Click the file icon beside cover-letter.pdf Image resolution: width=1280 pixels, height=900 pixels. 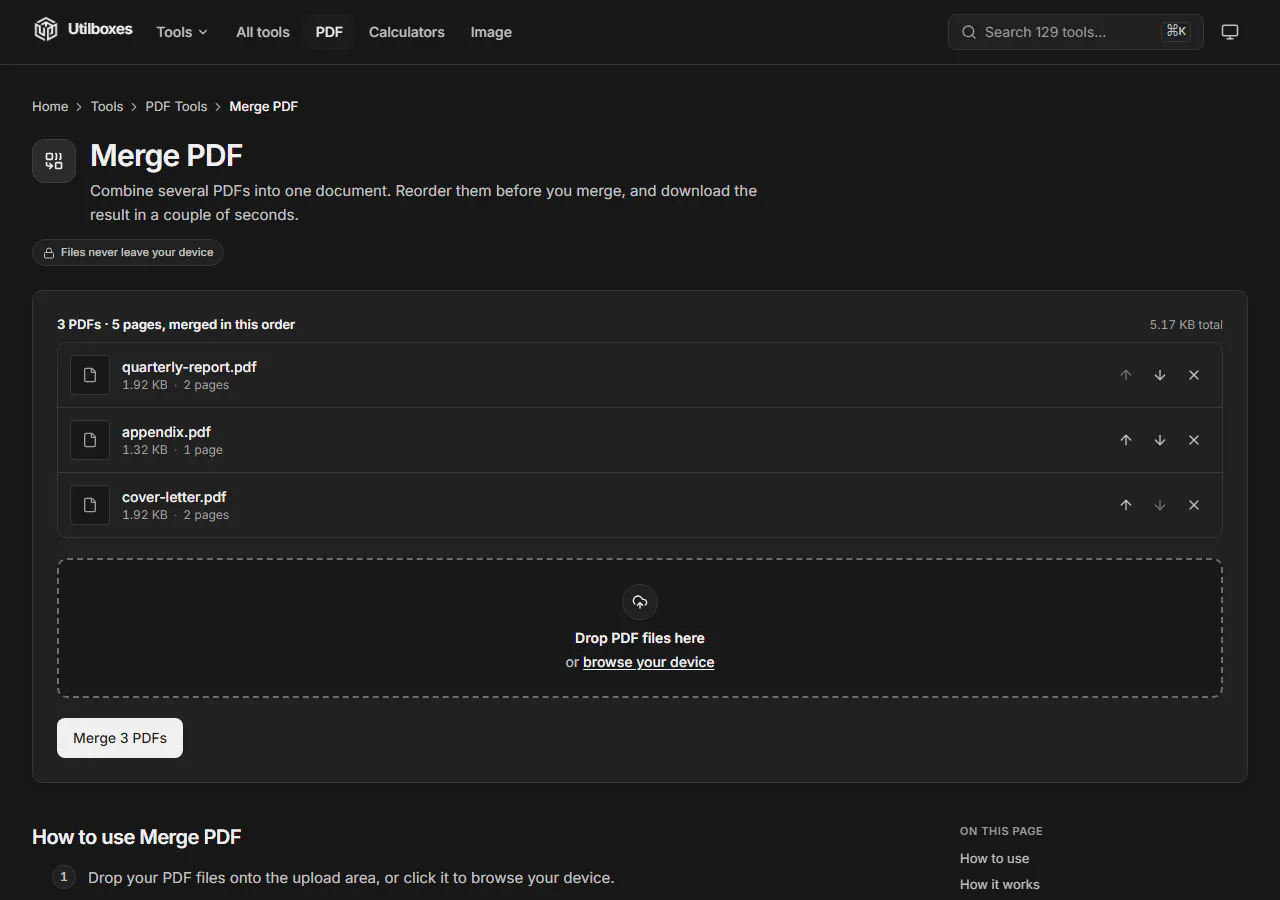[90, 505]
